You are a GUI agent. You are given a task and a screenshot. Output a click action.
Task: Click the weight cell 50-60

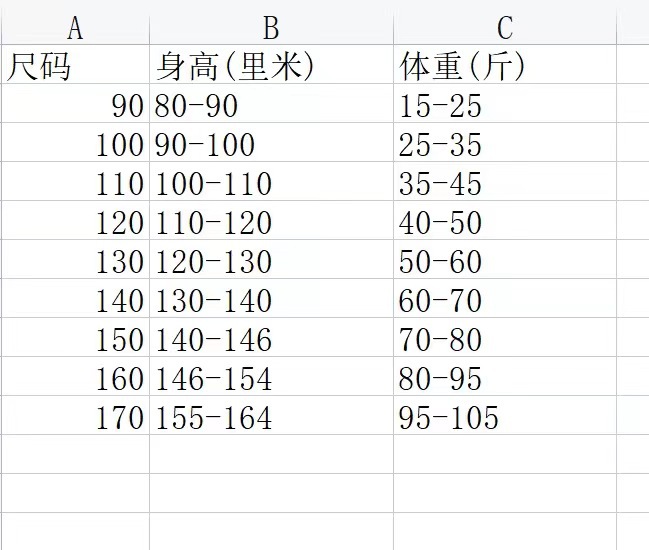coord(504,262)
